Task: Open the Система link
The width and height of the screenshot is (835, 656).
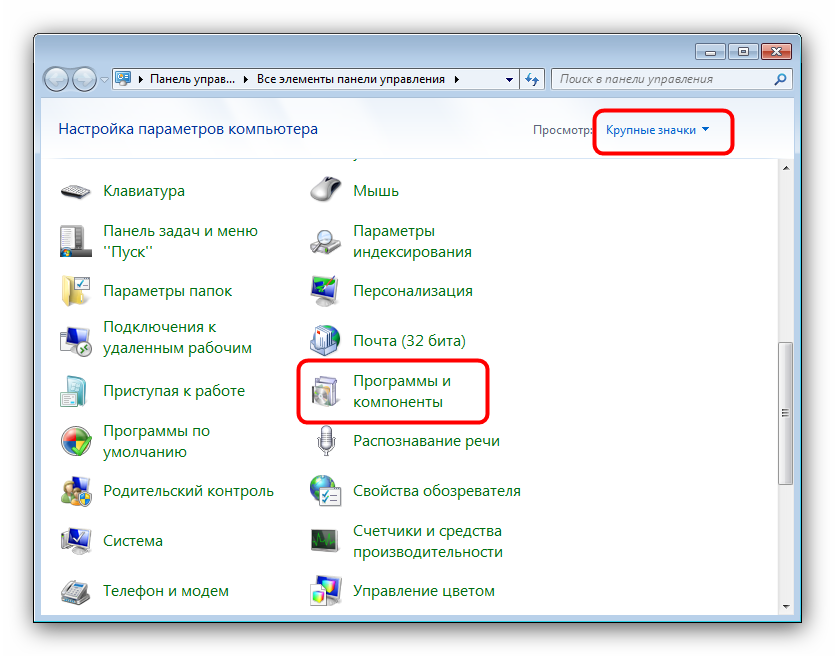Action: [x=133, y=541]
